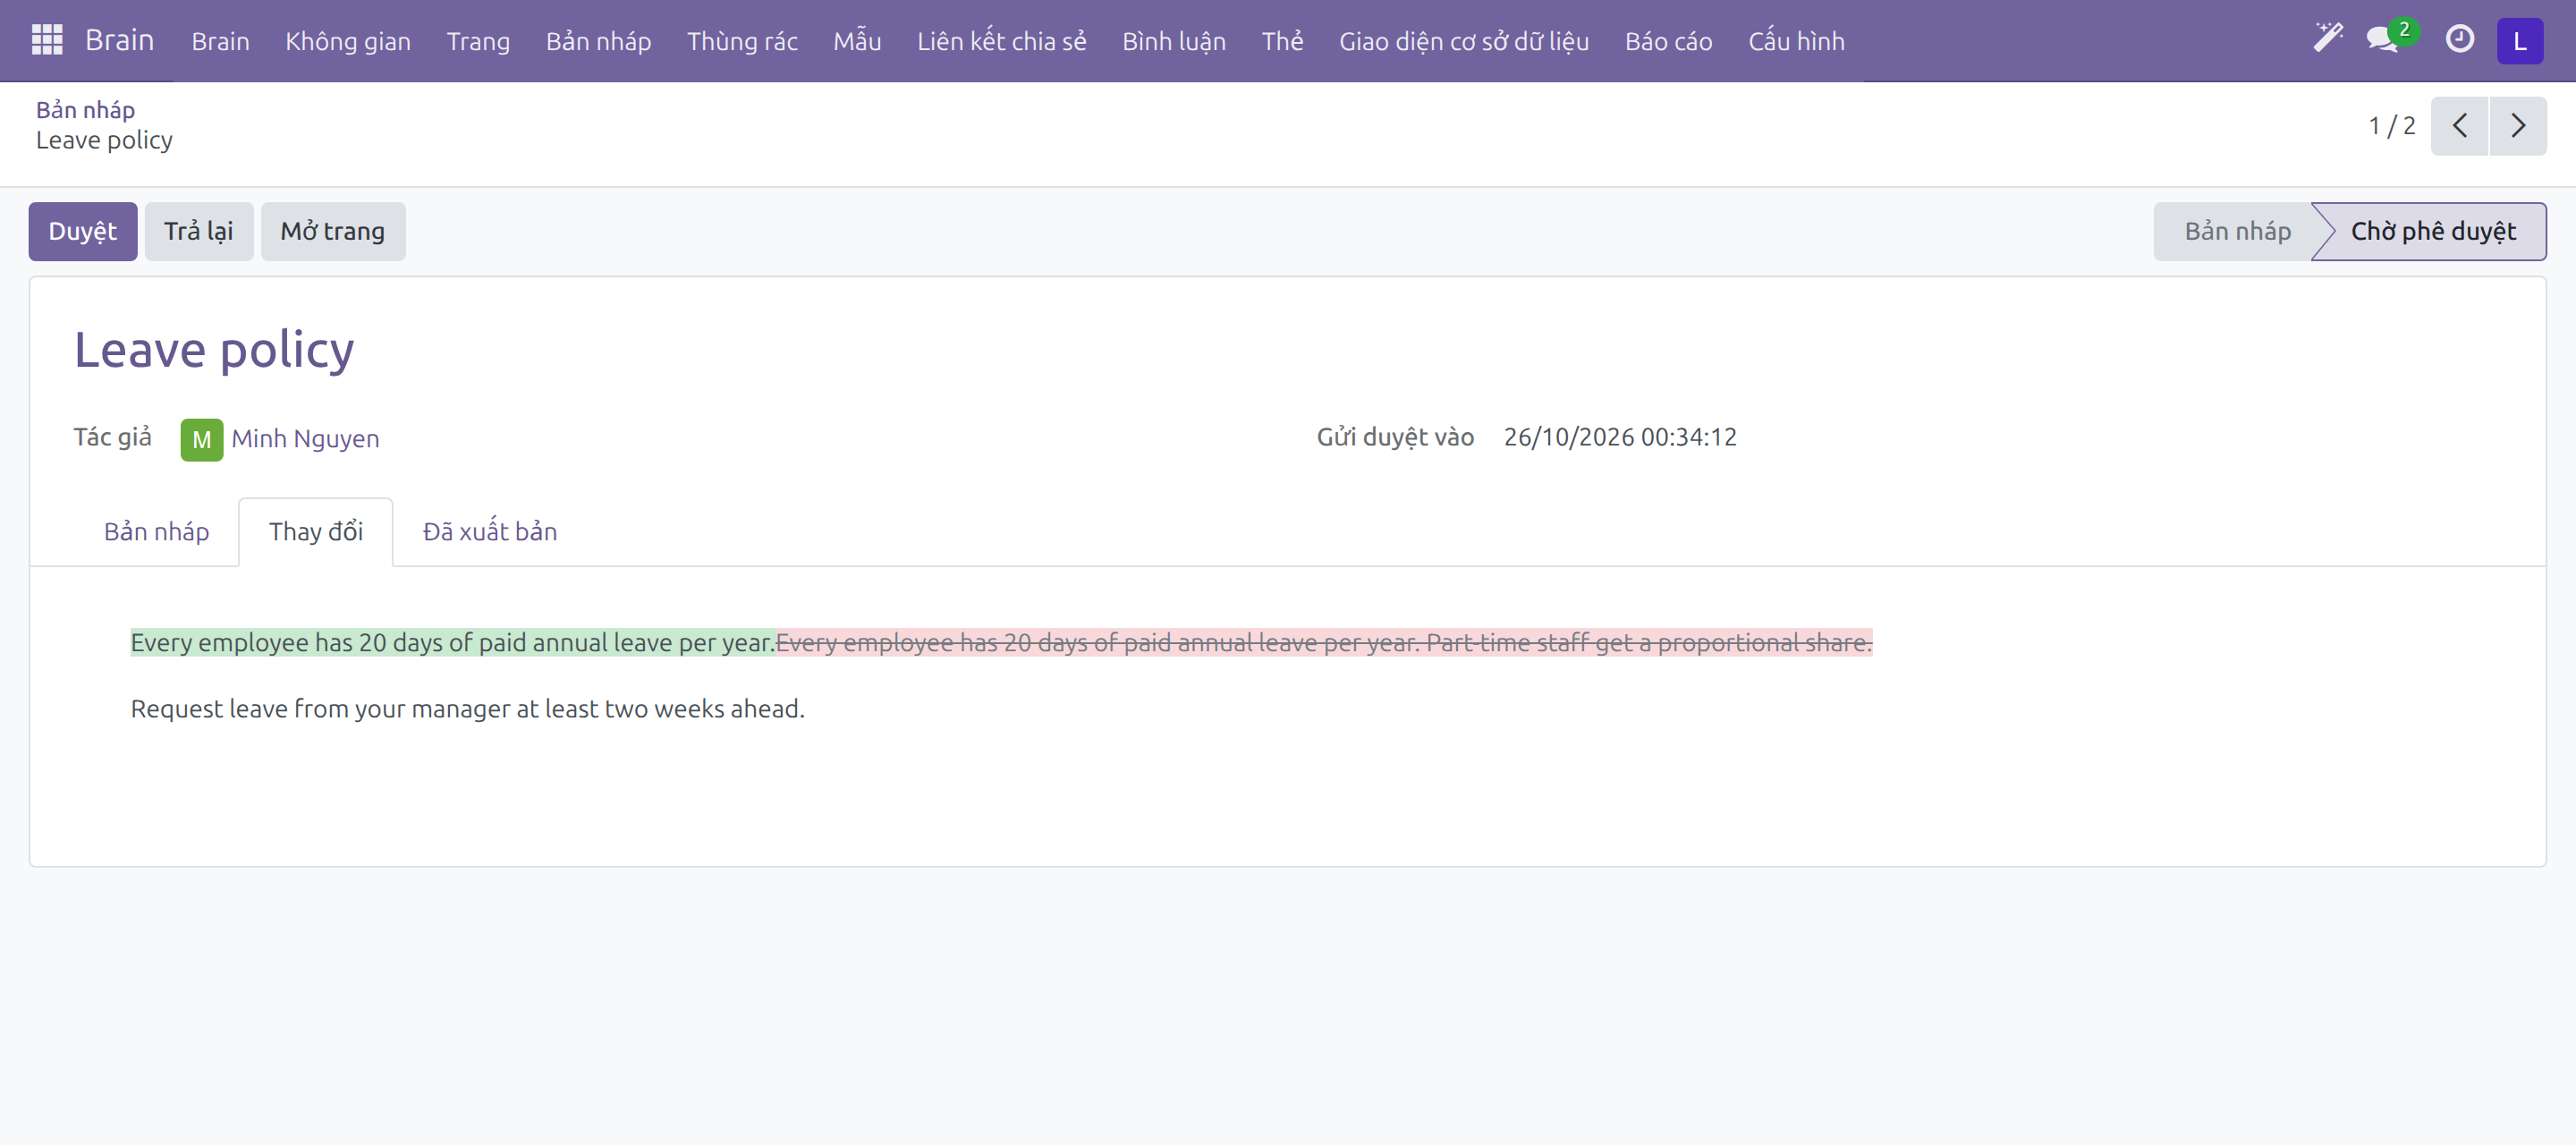The height and width of the screenshot is (1145, 2576).
Task: Click the Mở trang button
Action: pos(332,231)
